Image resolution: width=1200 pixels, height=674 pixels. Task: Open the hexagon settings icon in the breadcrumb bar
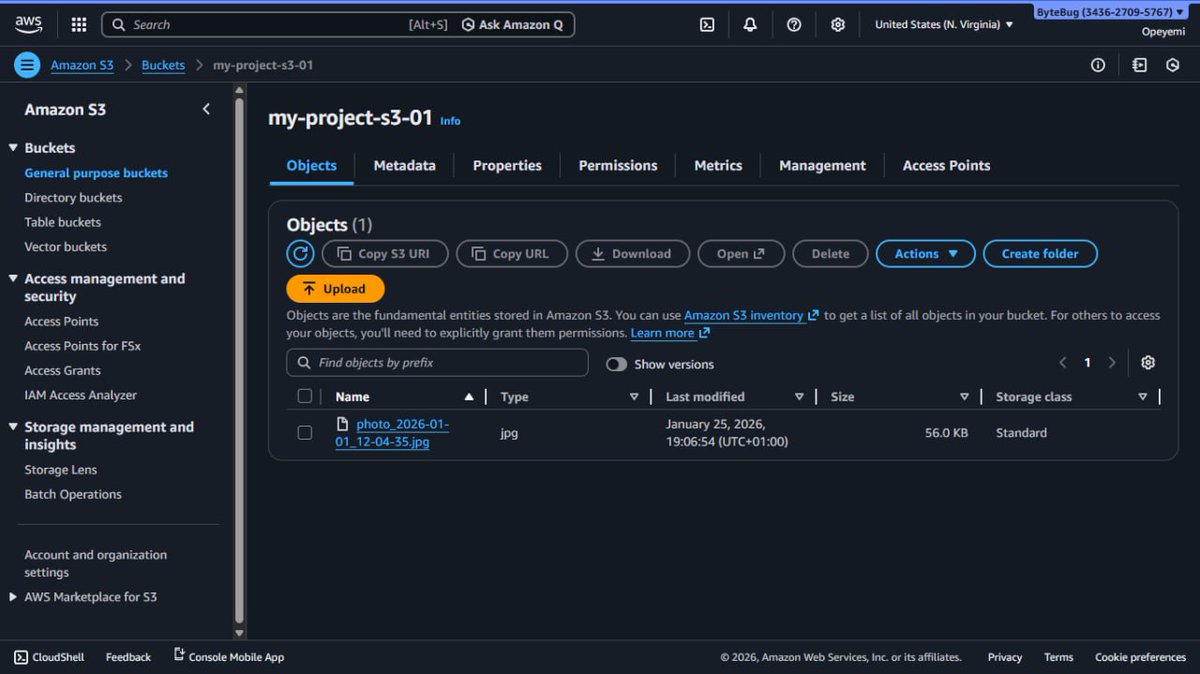click(1173, 65)
